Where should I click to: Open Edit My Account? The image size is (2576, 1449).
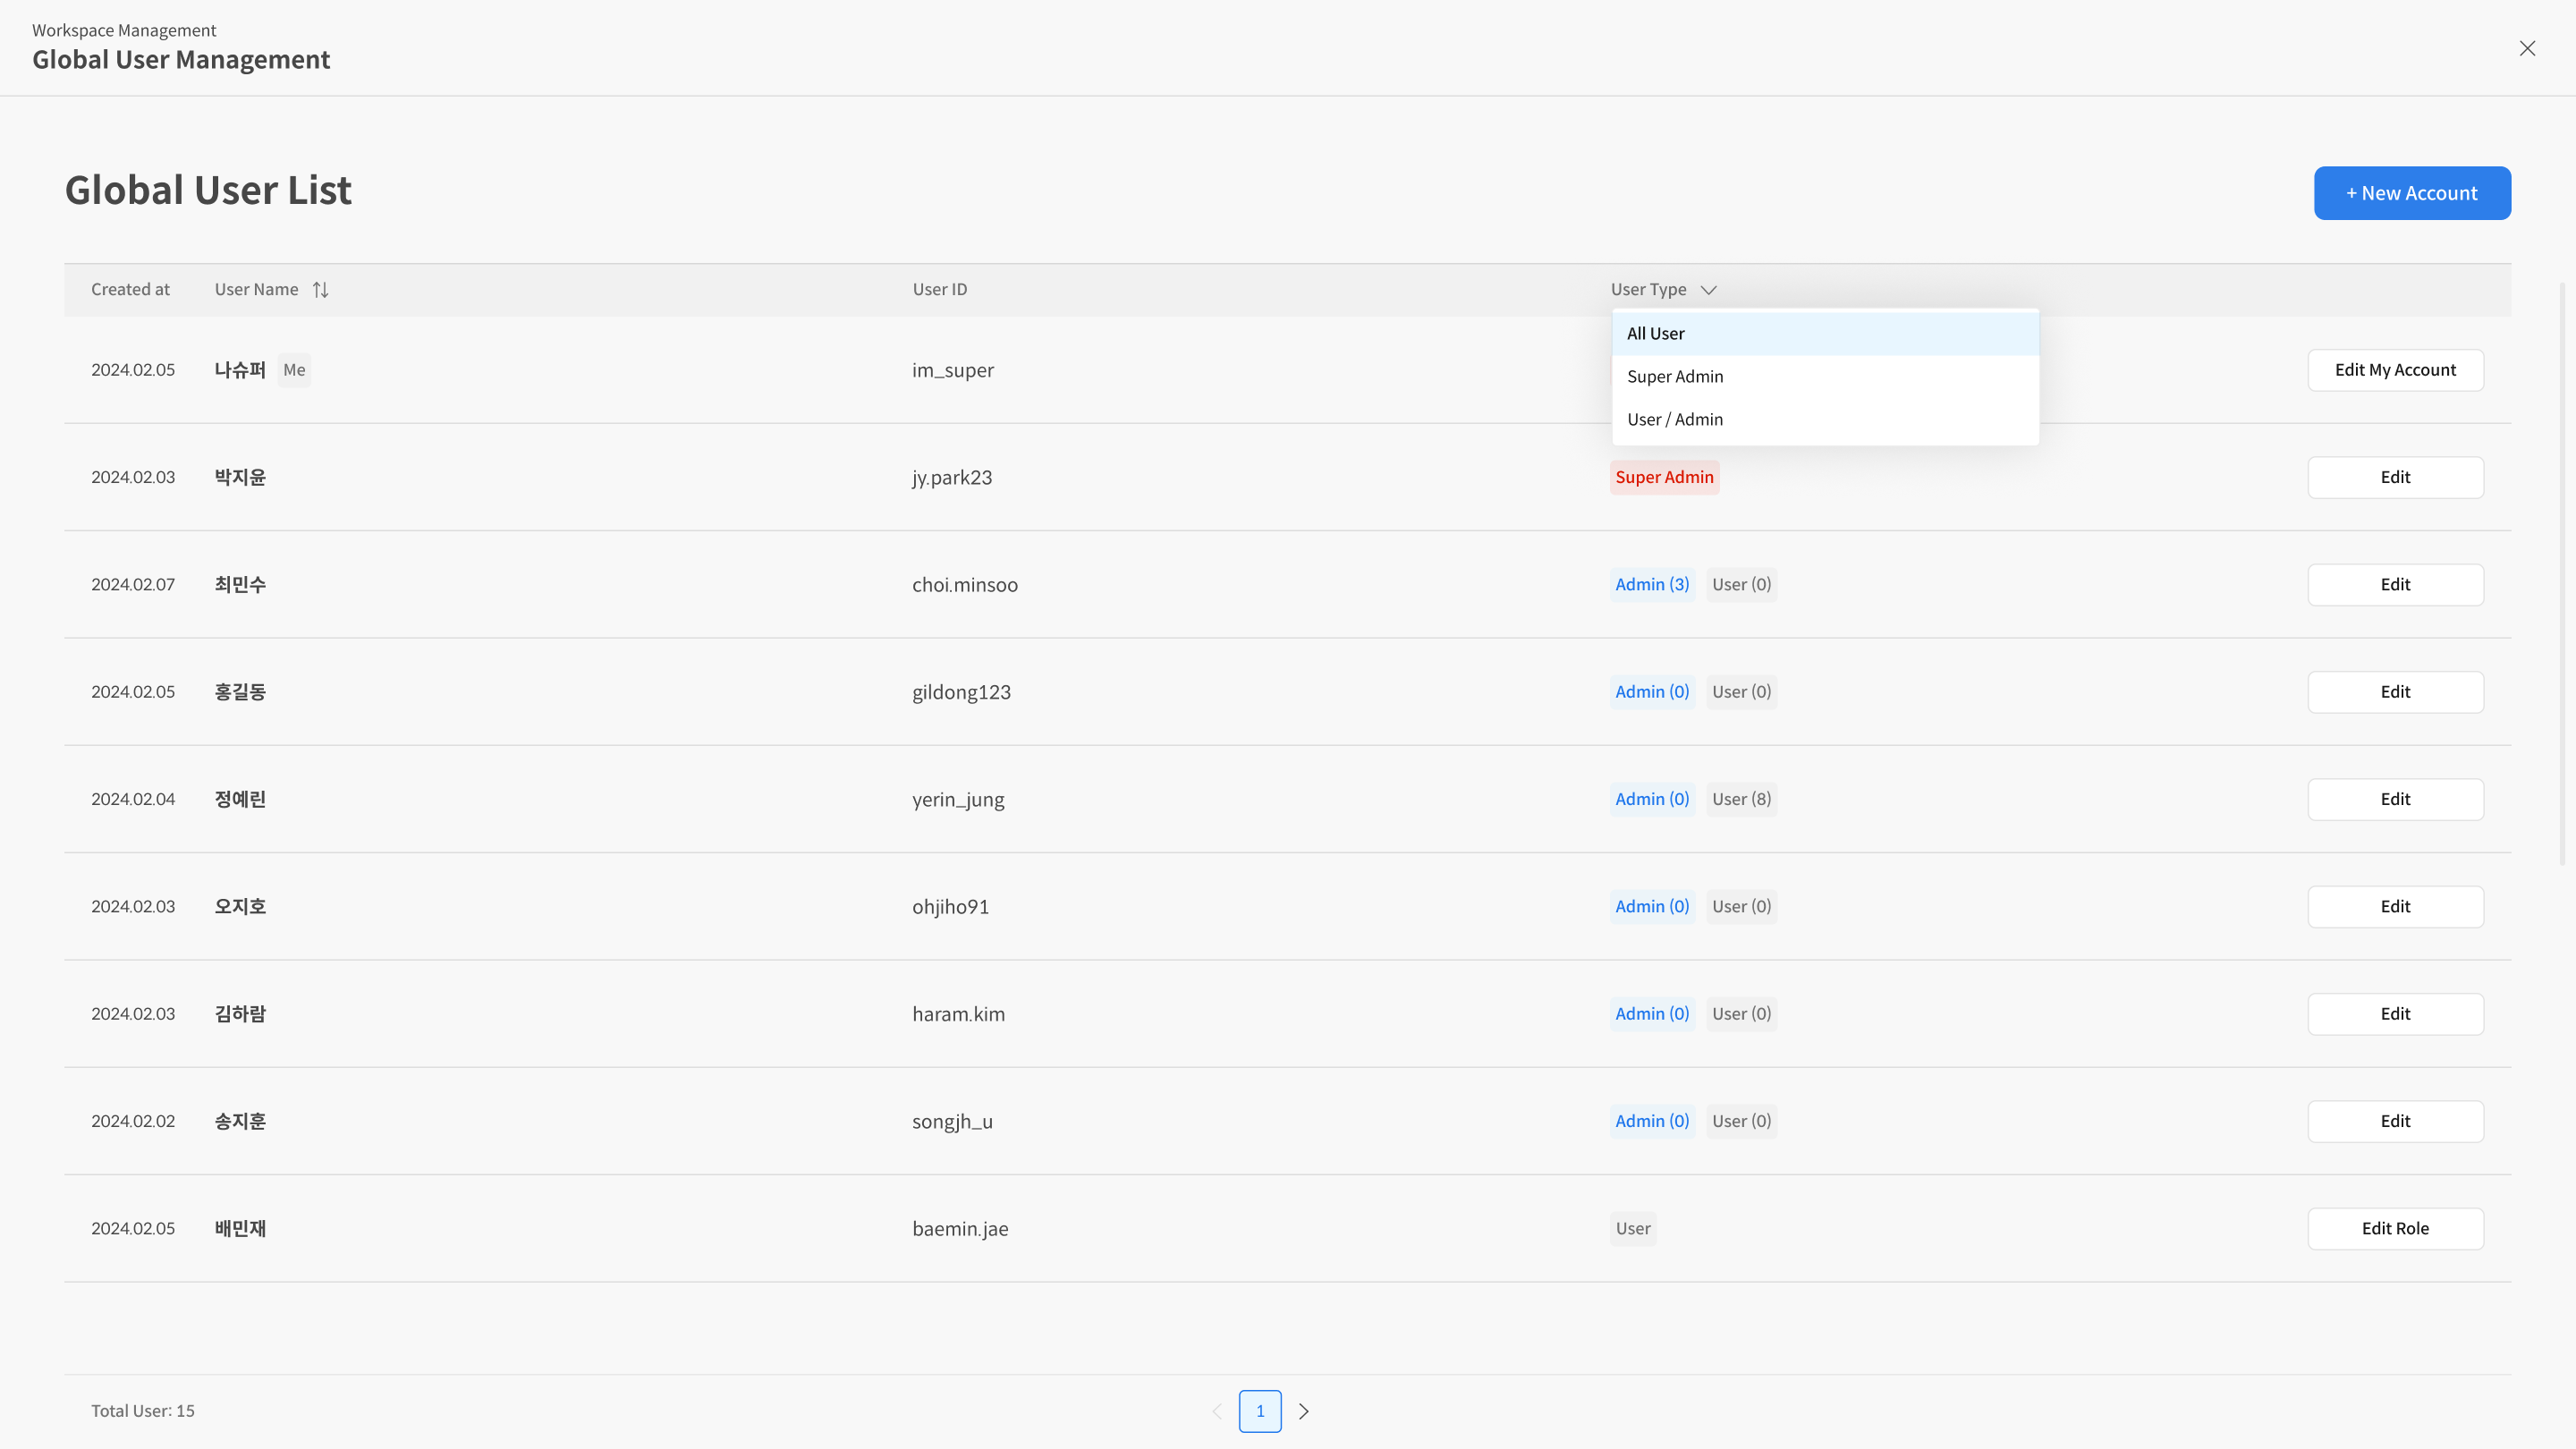[2394, 370]
